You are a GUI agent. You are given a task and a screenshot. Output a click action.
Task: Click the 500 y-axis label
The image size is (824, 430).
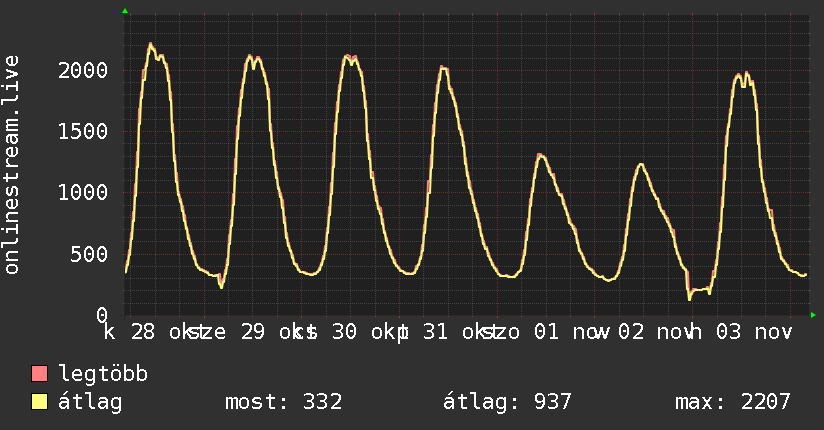click(92, 253)
